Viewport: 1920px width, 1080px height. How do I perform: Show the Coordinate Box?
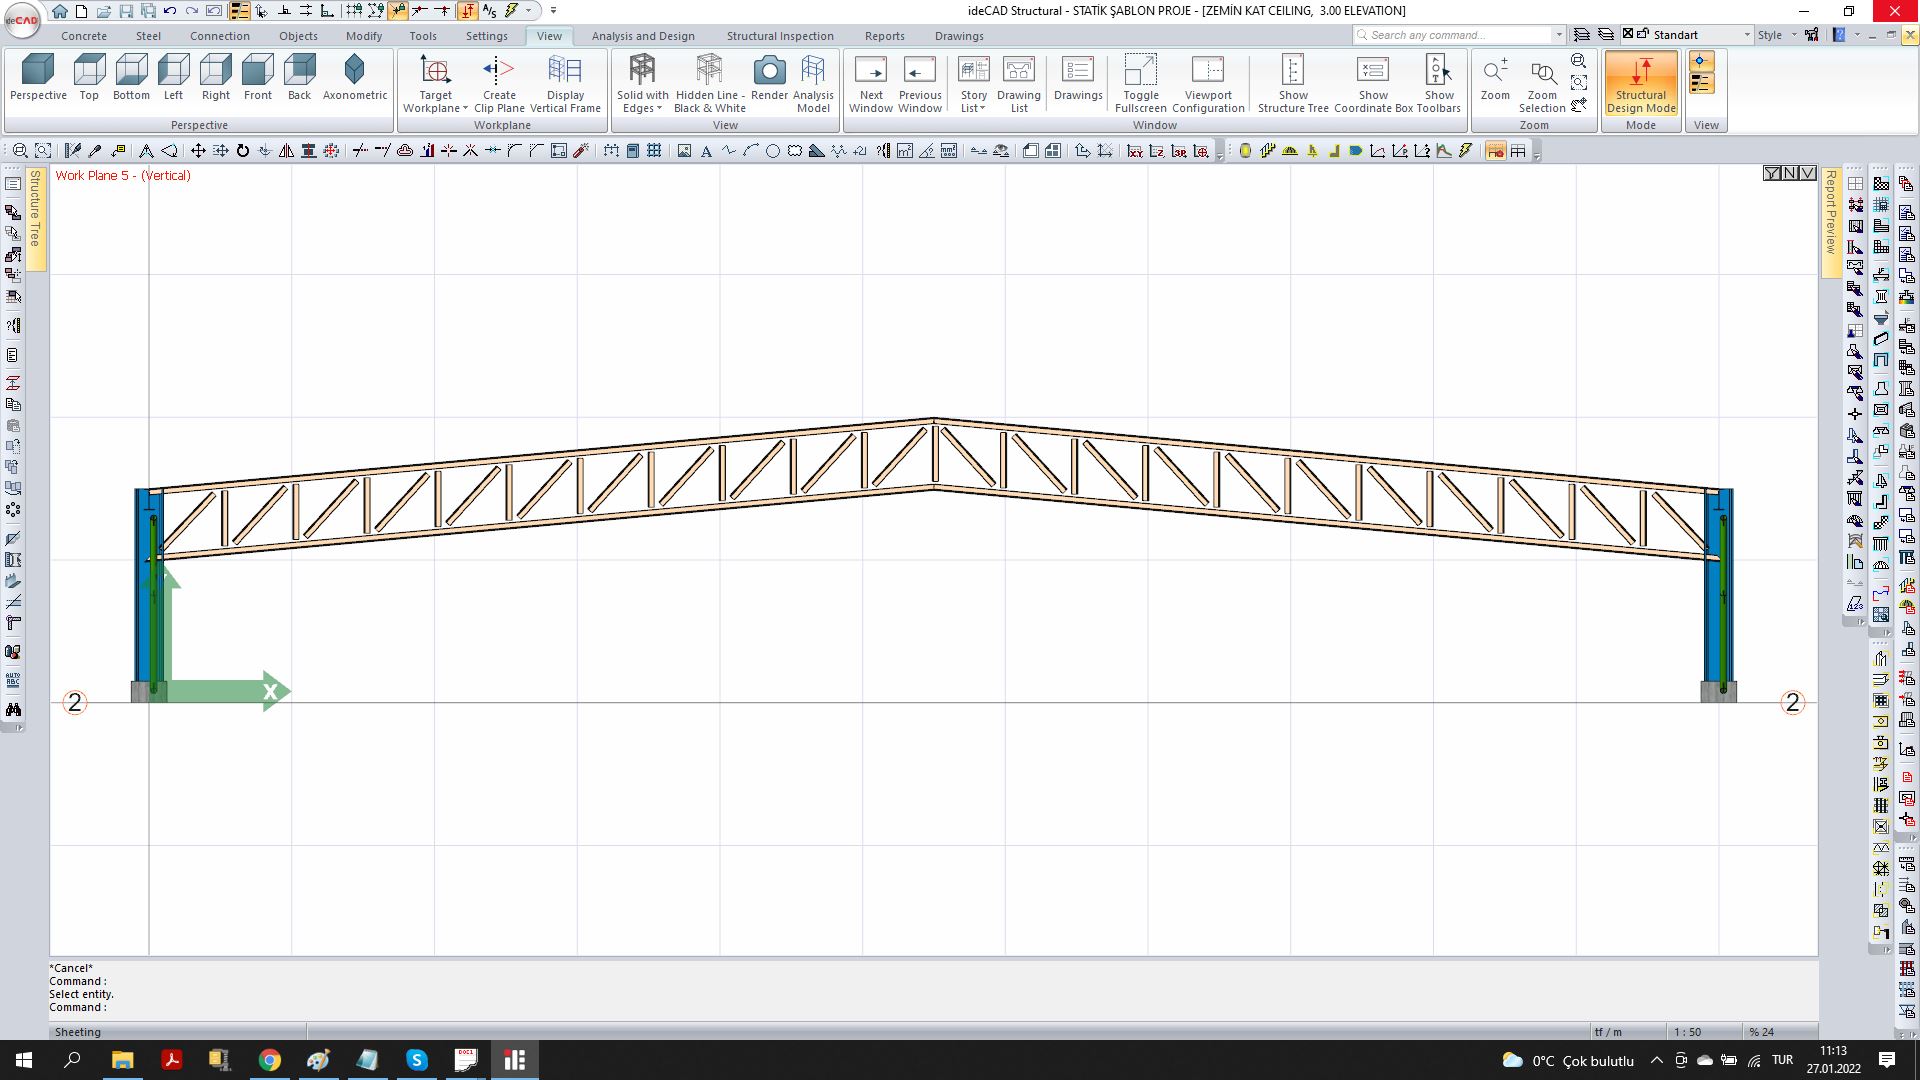[1372, 83]
